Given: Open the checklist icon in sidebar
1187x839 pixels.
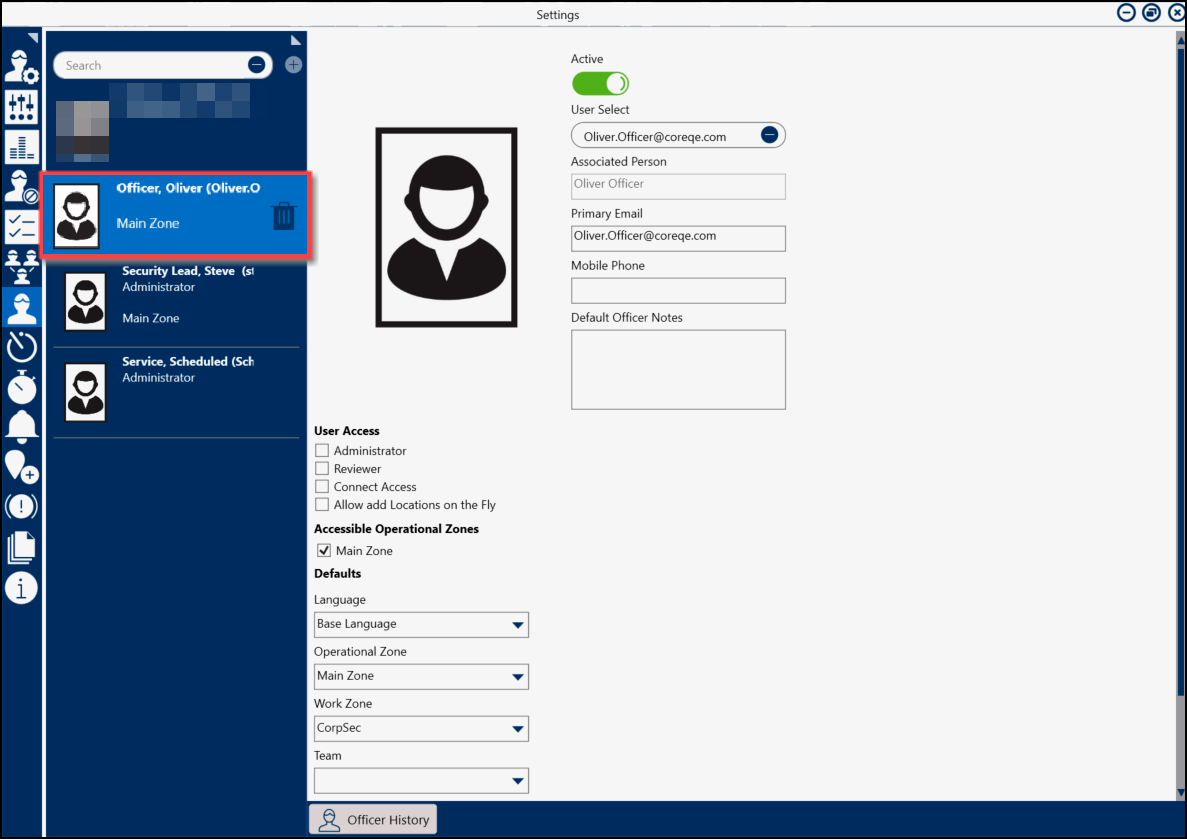Looking at the screenshot, I should pyautogui.click(x=21, y=226).
